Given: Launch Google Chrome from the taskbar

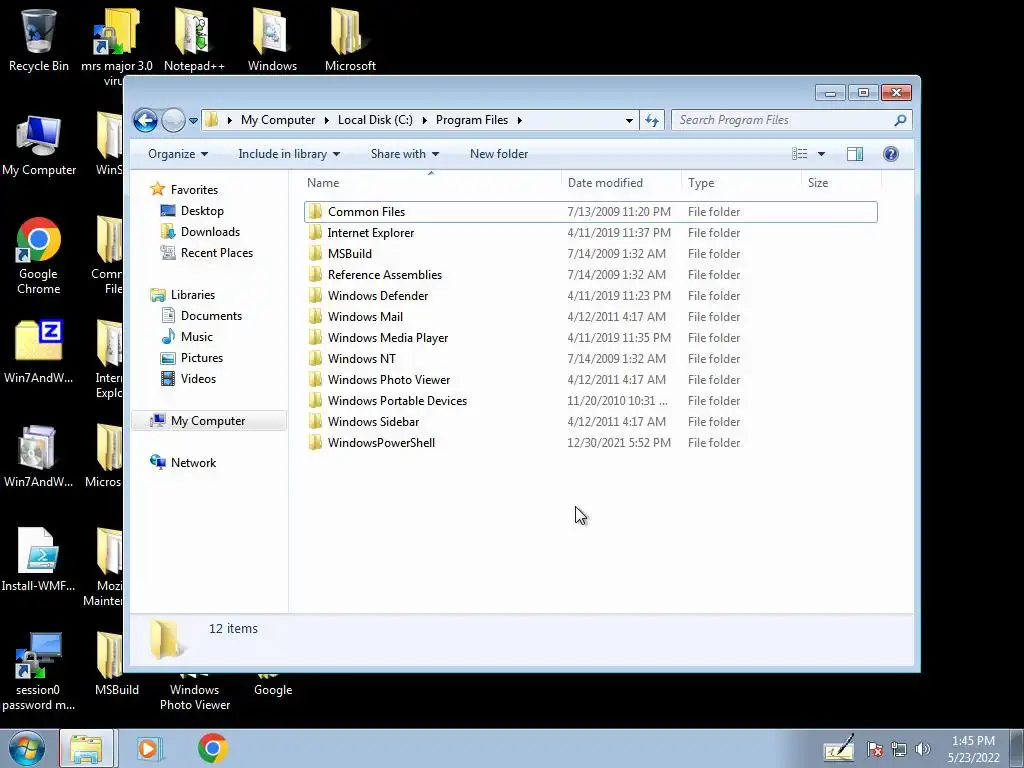Looking at the screenshot, I should click(x=213, y=748).
